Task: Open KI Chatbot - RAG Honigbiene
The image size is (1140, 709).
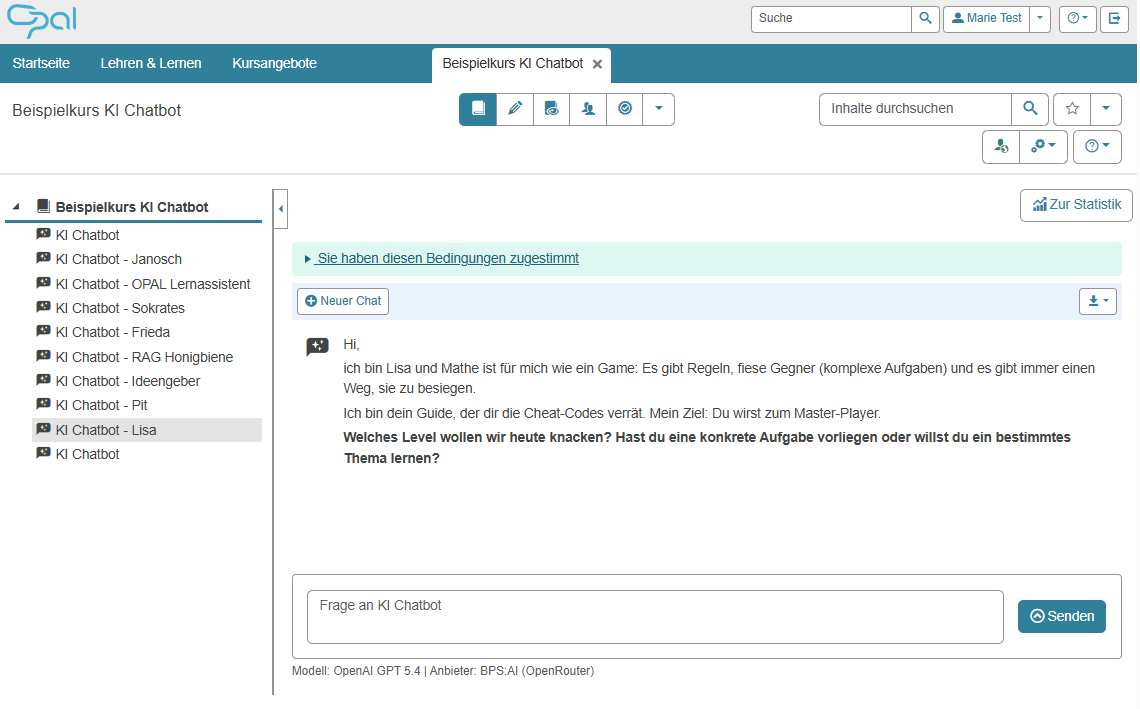Action: tap(144, 357)
